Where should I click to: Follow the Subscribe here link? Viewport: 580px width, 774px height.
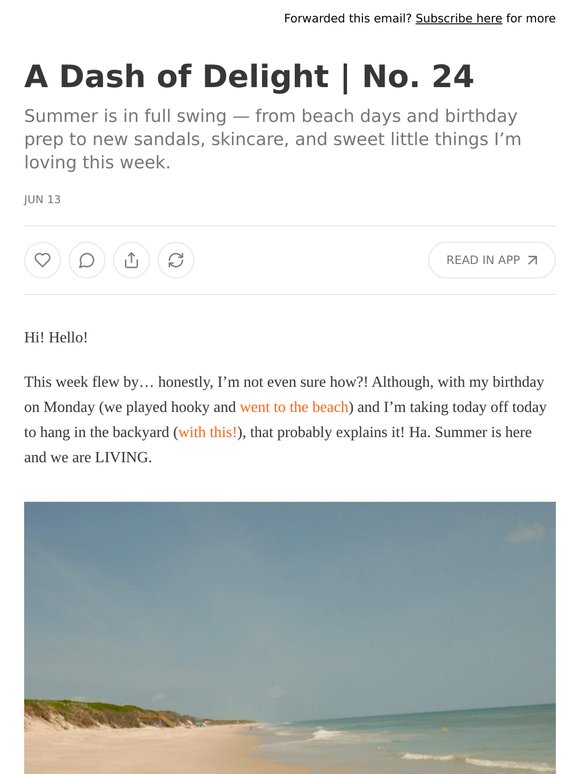click(459, 18)
